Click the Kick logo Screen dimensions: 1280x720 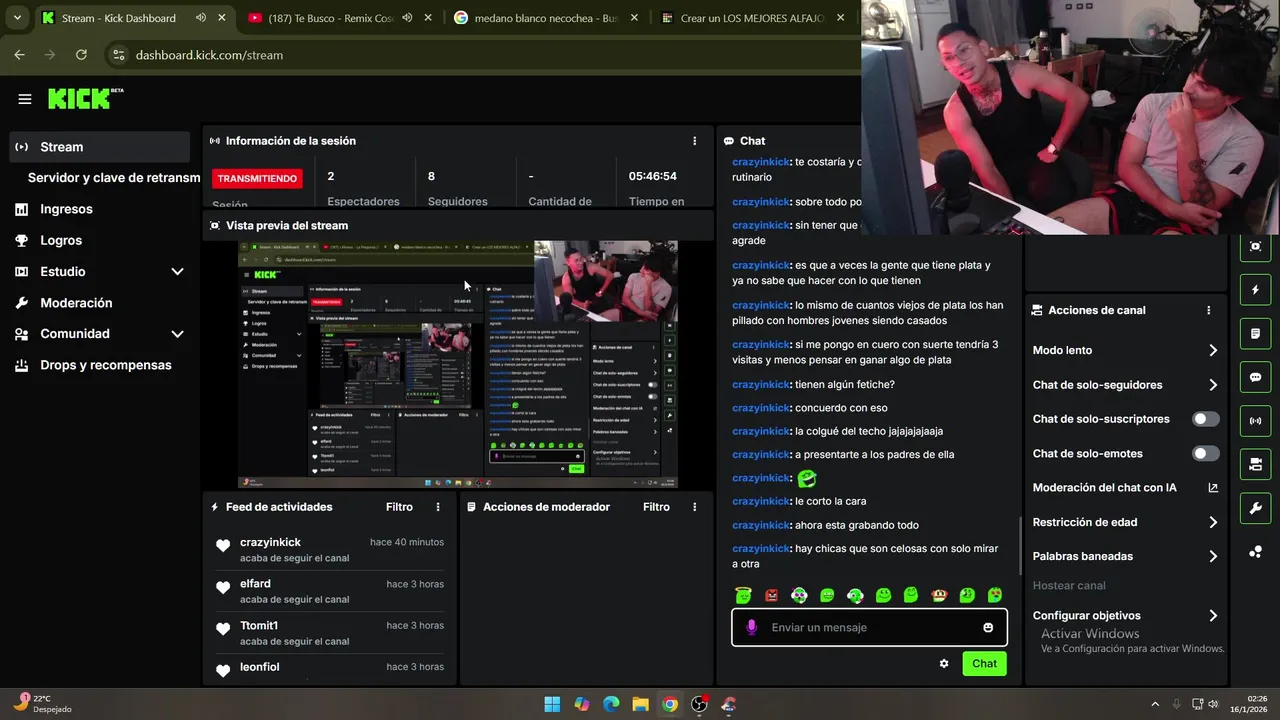tap(85, 98)
